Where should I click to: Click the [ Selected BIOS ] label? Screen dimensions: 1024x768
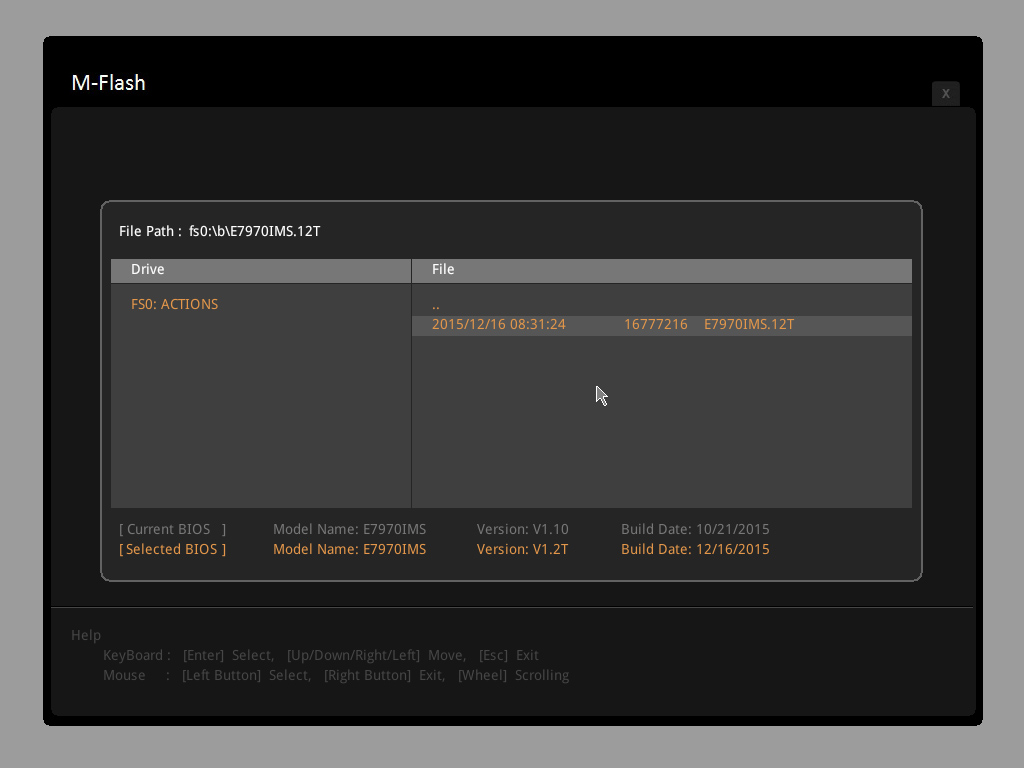coord(172,549)
